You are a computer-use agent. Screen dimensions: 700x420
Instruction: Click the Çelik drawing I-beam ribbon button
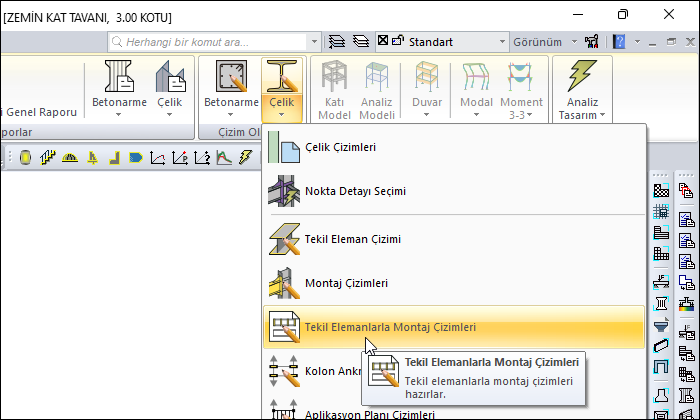pyautogui.click(x=282, y=76)
